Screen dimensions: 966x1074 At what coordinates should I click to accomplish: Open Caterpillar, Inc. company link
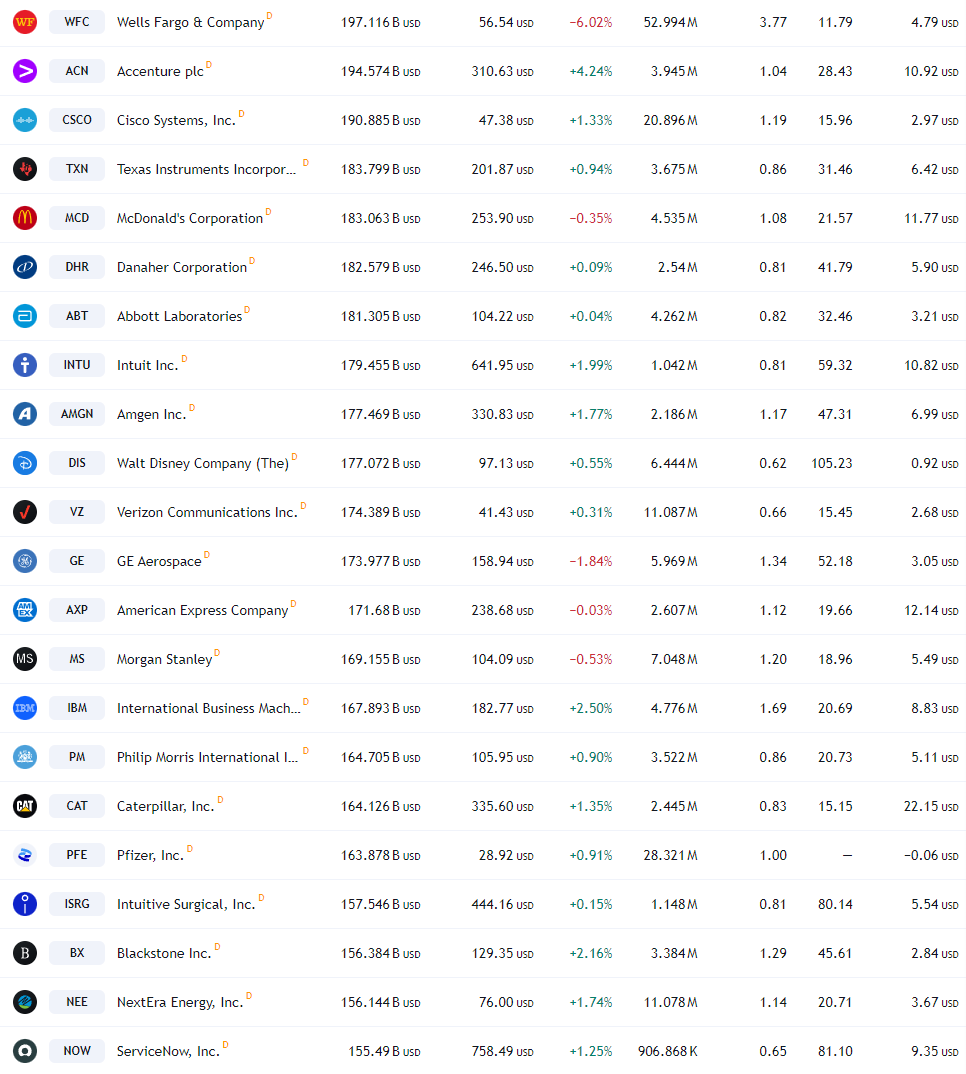click(x=165, y=806)
